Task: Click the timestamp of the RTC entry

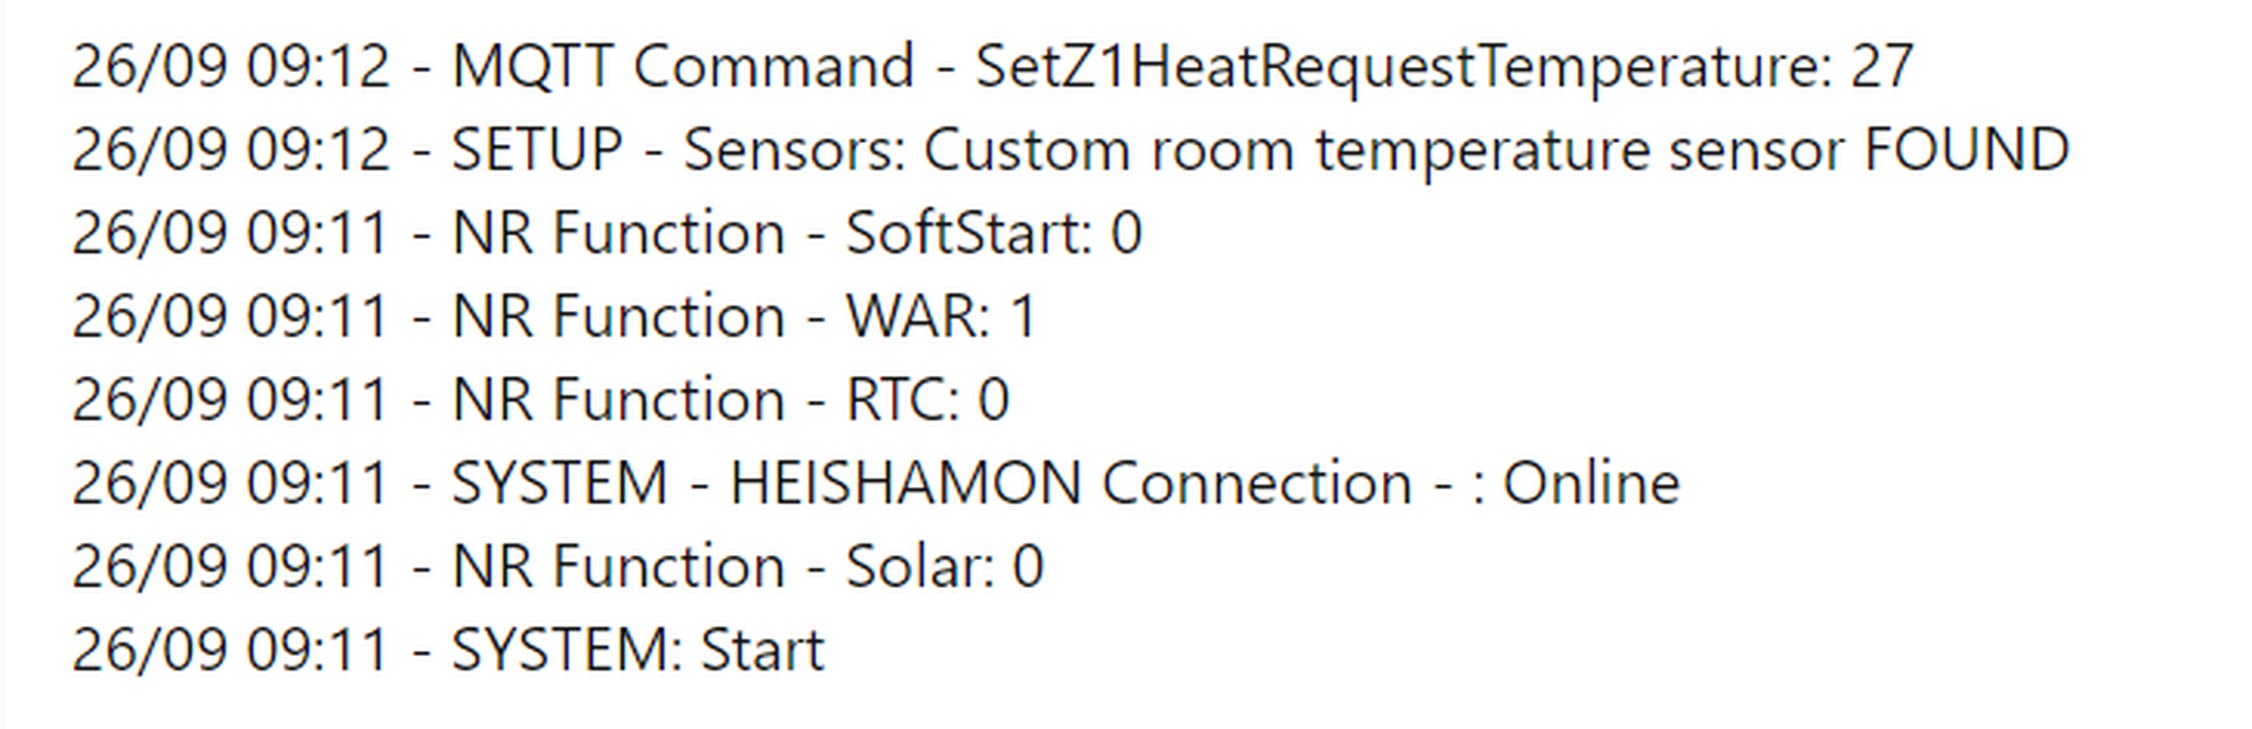Action: tap(230, 400)
